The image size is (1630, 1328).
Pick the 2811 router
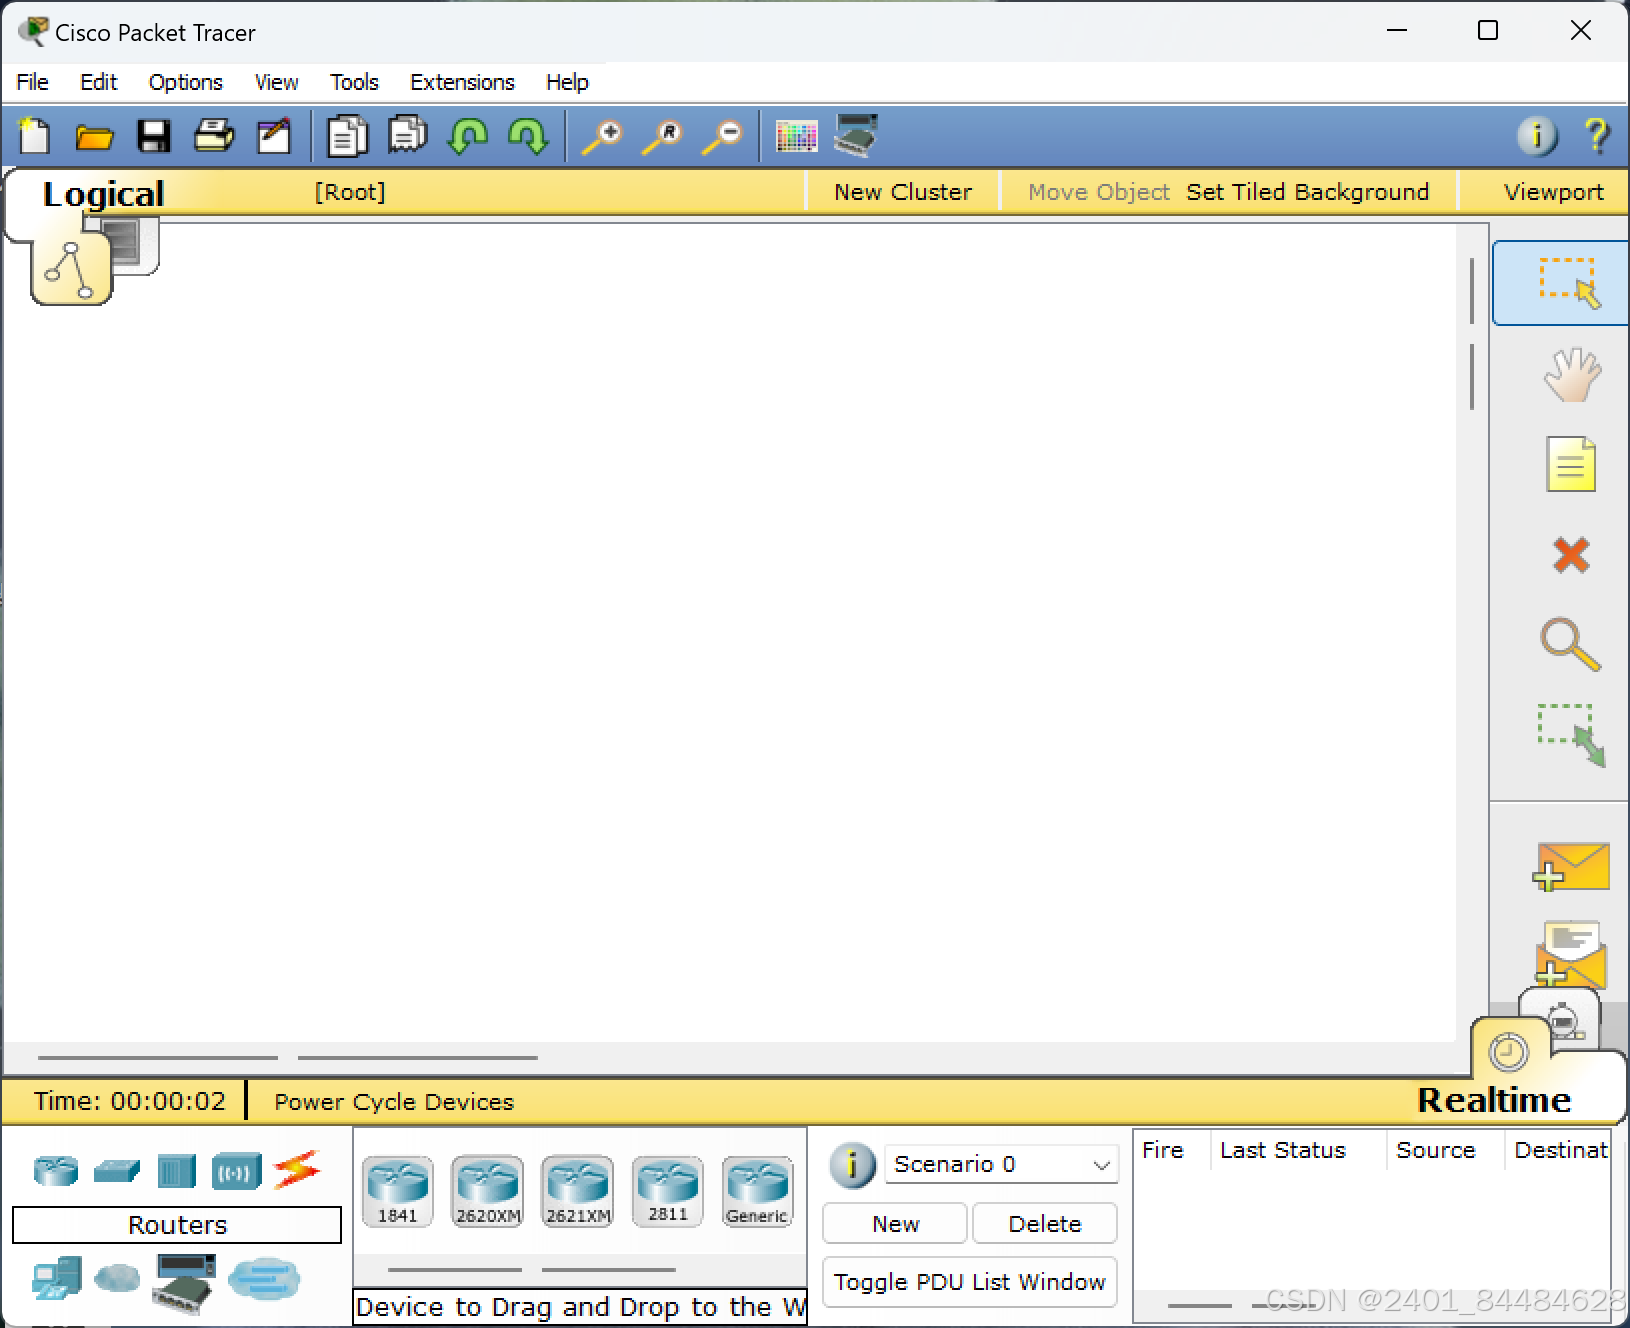pyautogui.click(x=667, y=1191)
